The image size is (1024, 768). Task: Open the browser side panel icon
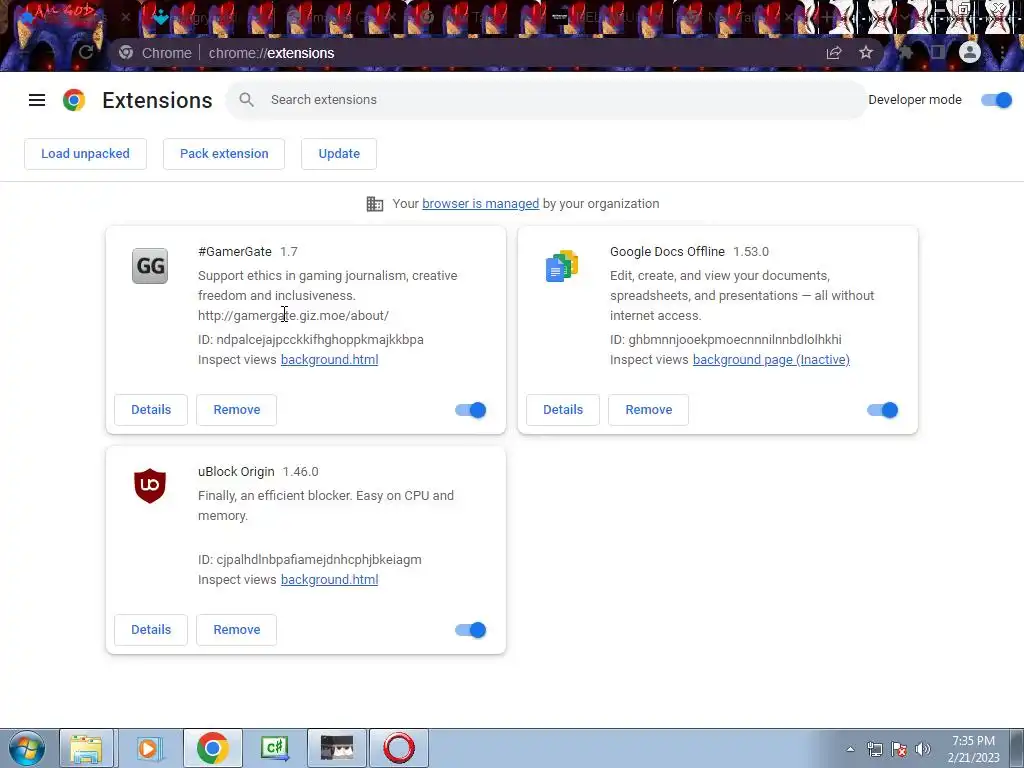point(938,52)
